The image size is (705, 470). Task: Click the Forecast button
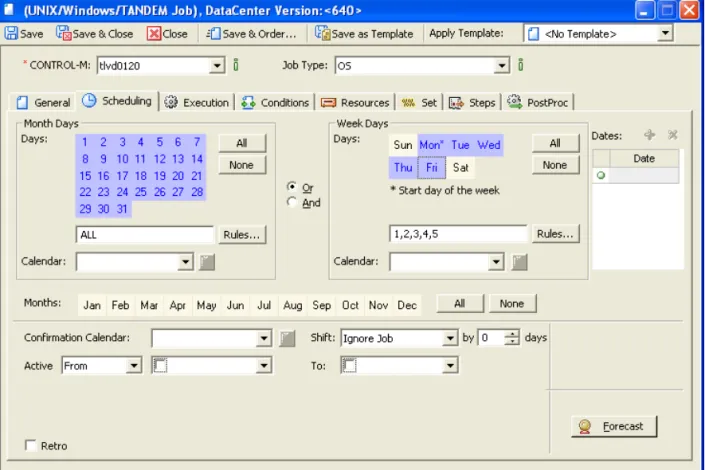point(614,426)
